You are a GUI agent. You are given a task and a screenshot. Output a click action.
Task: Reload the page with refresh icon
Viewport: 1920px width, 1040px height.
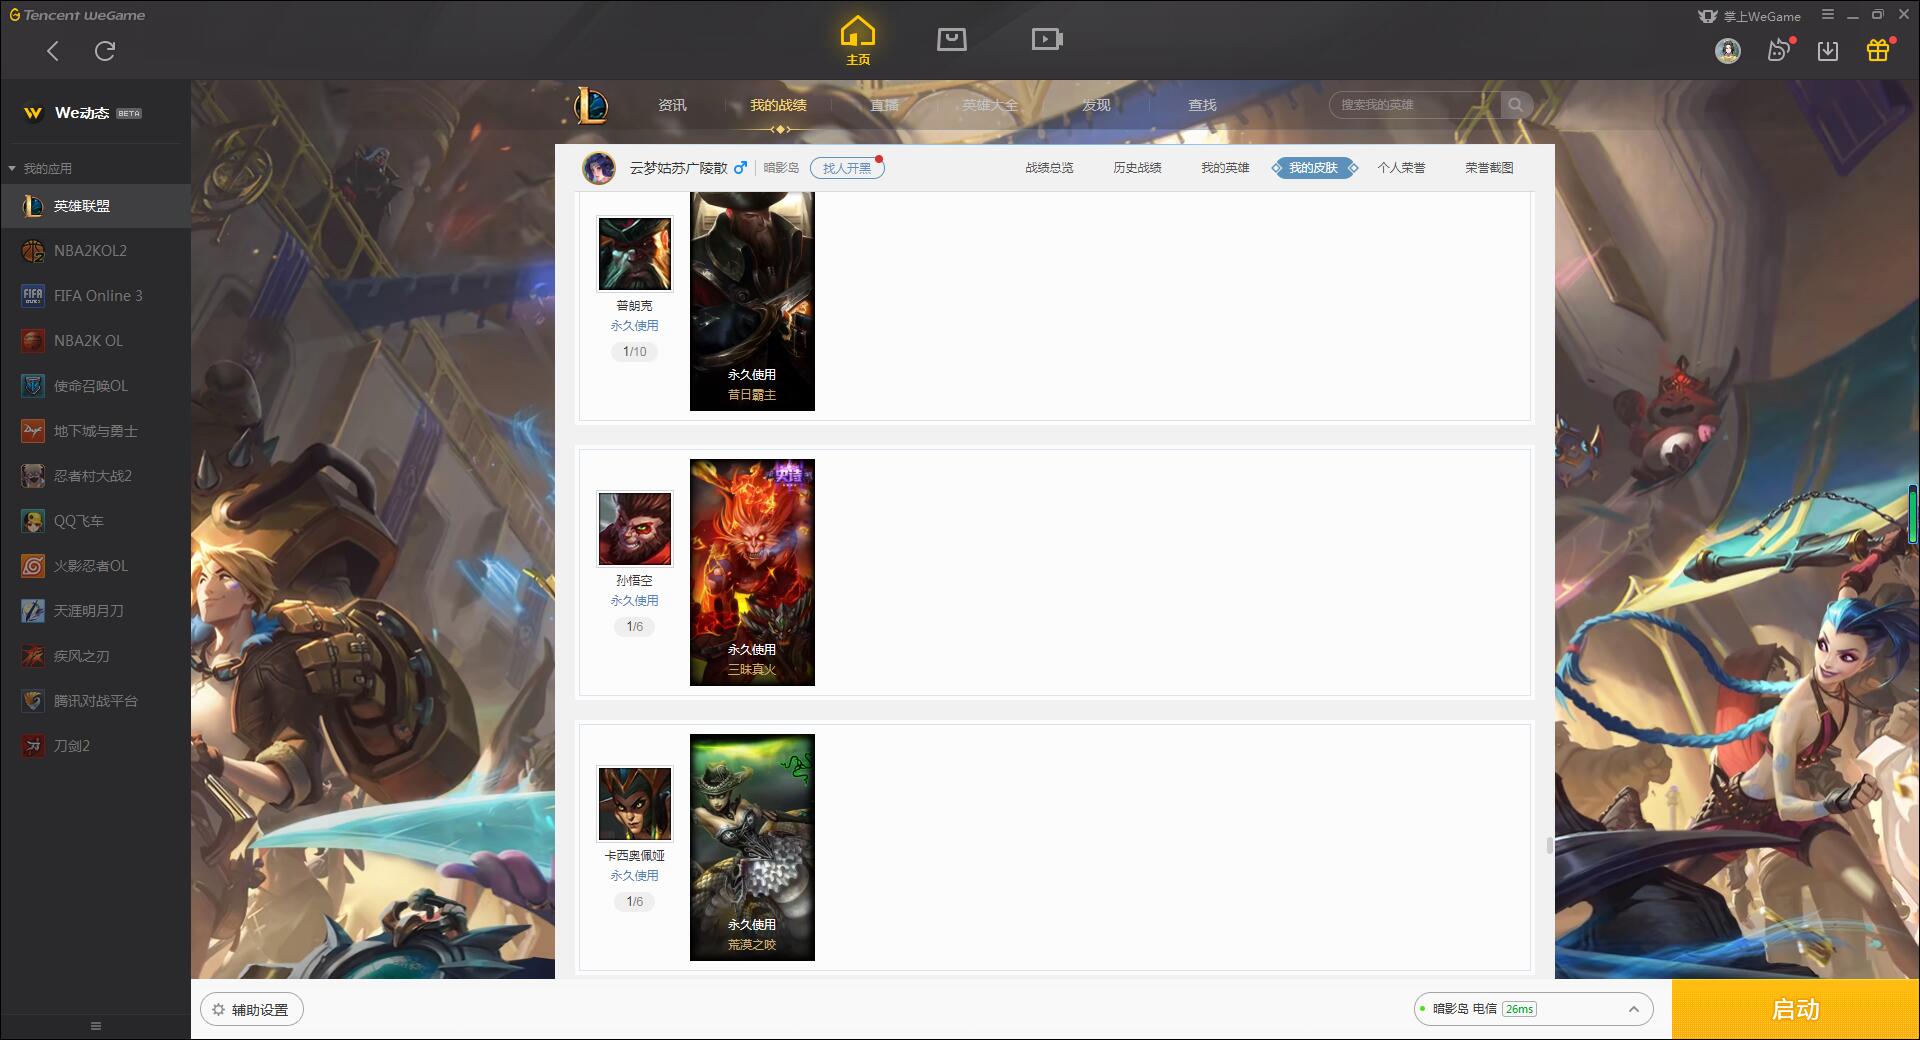[105, 51]
